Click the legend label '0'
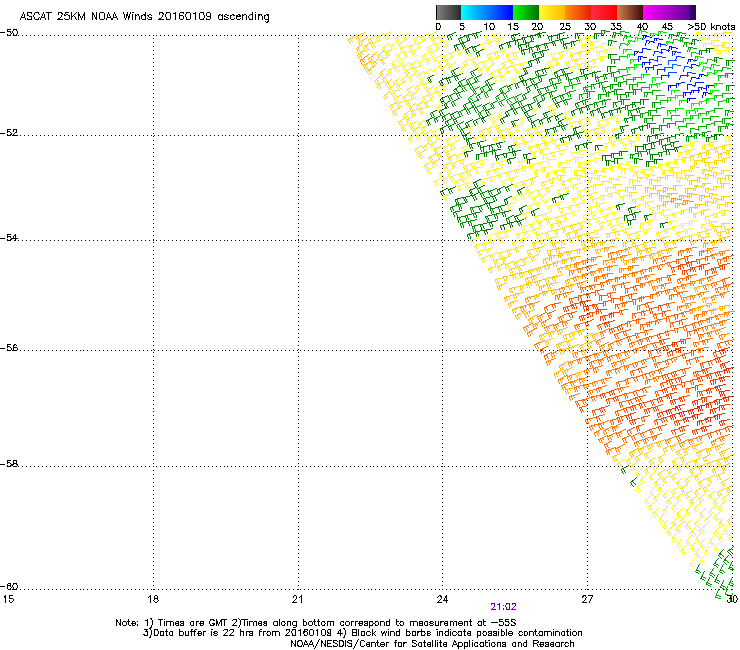 438,27
